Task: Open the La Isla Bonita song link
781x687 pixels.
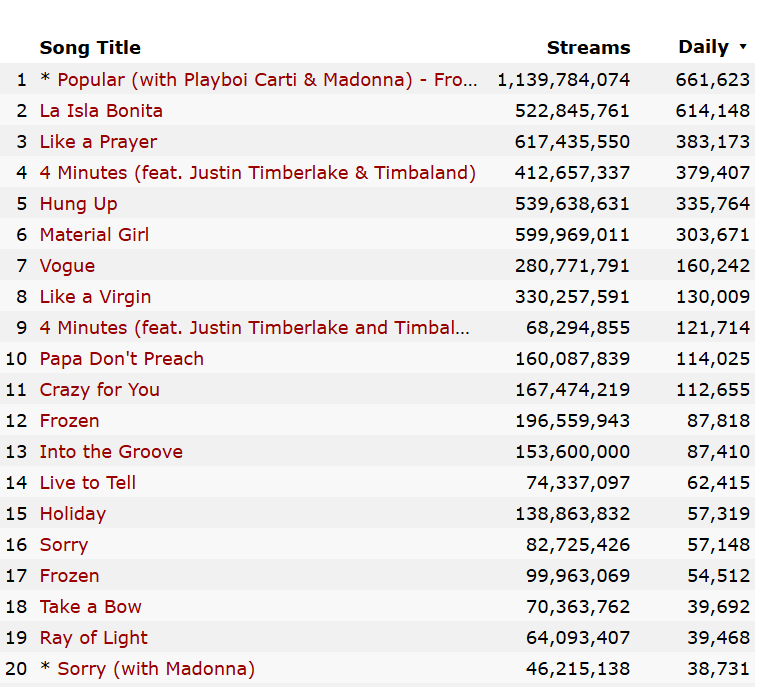Action: [x=101, y=110]
